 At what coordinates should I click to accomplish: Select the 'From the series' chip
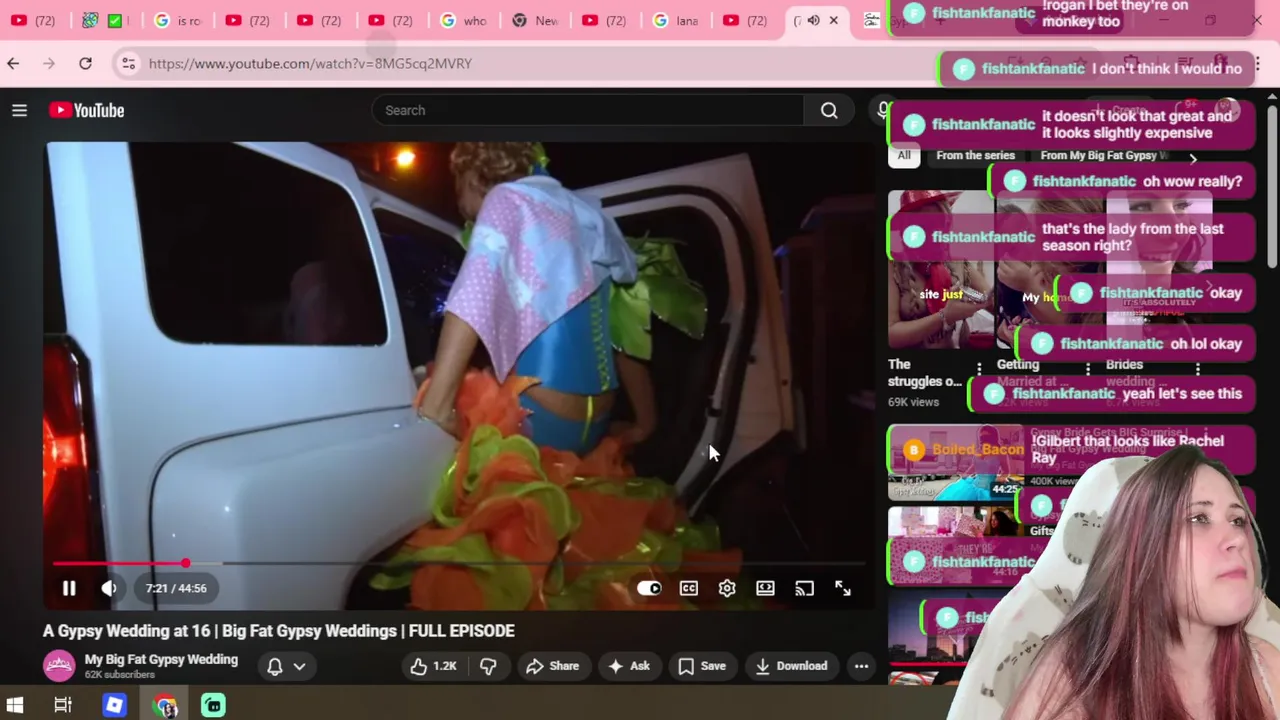pos(975,156)
